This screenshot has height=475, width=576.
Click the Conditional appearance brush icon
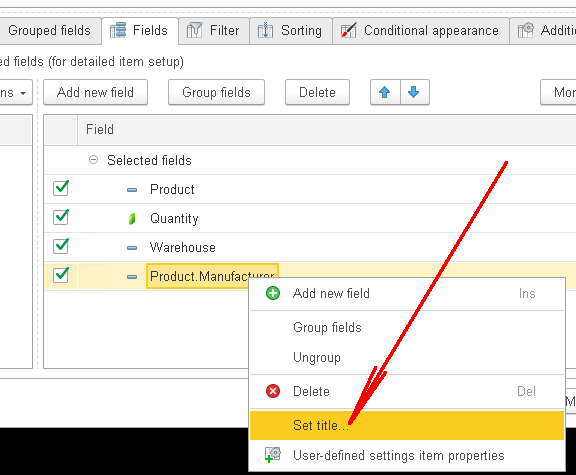click(349, 30)
